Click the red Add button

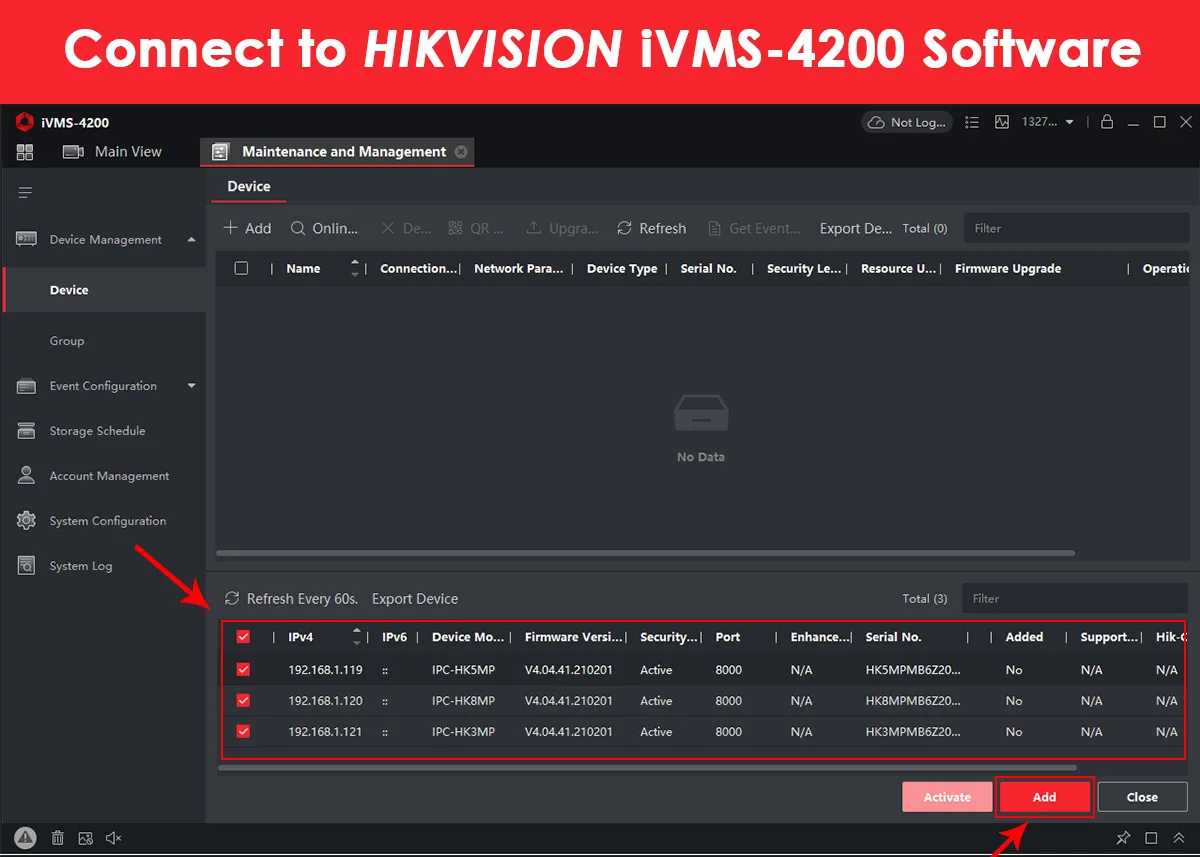1044,797
